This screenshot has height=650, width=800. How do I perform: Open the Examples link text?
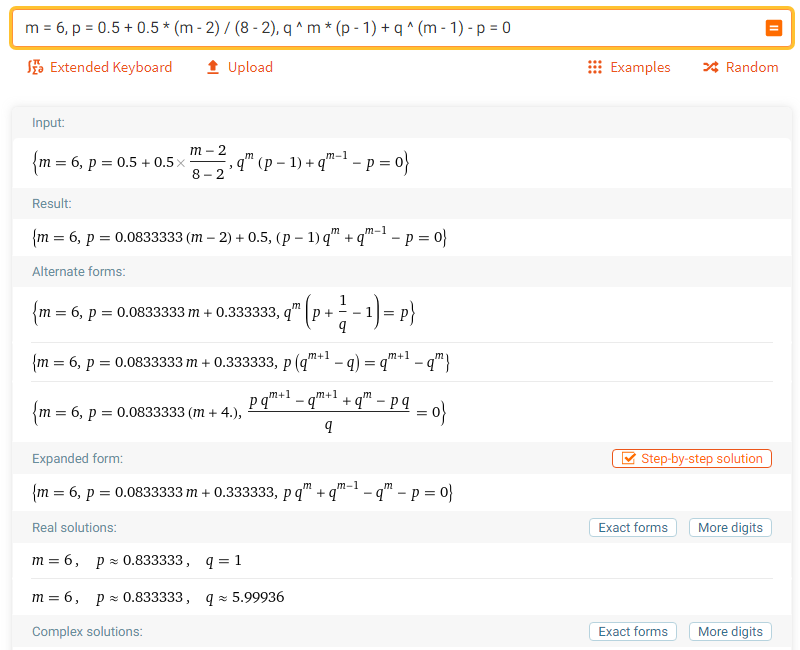[640, 67]
